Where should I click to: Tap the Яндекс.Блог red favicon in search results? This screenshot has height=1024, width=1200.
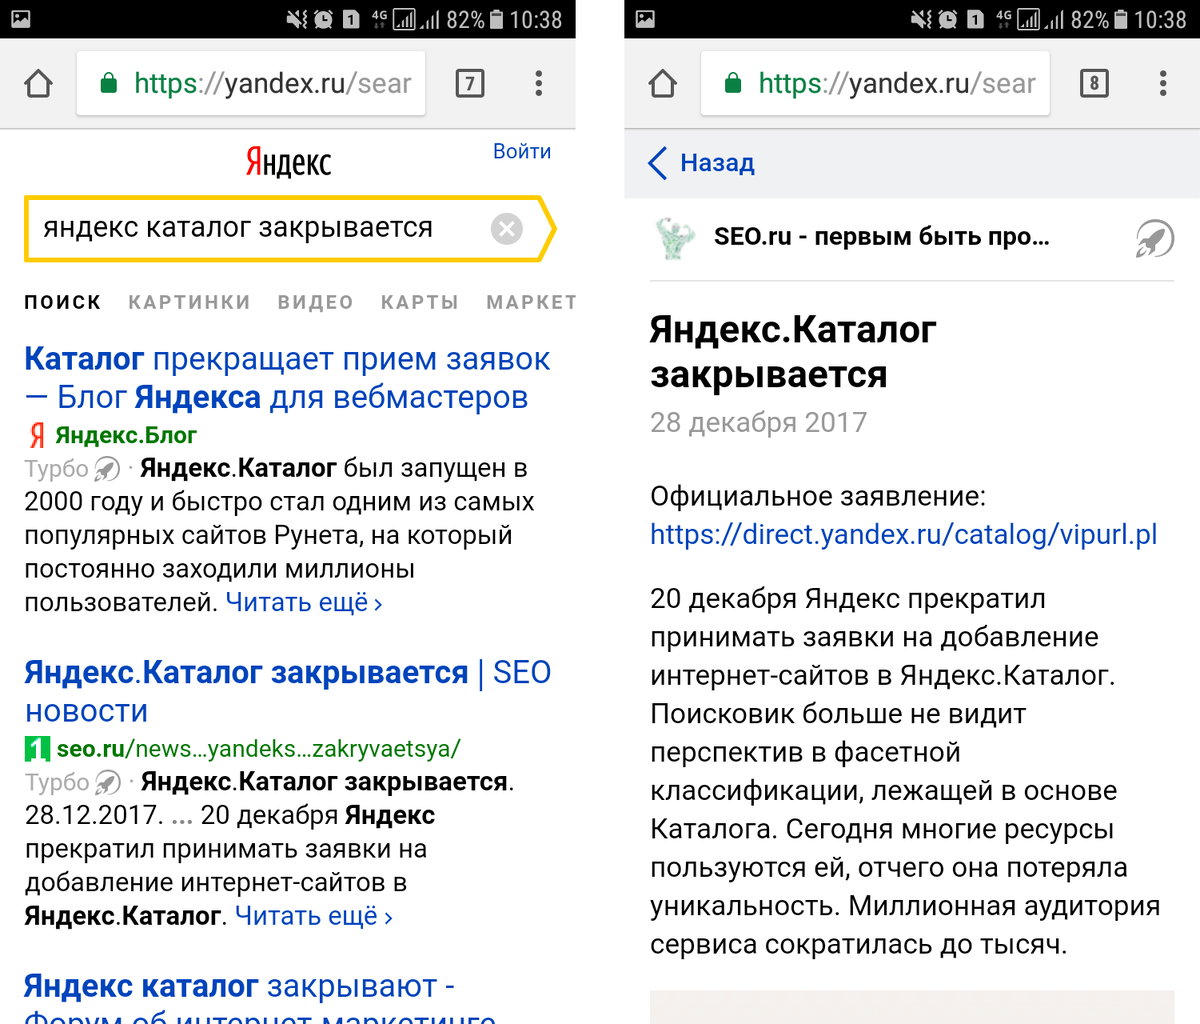coord(36,435)
